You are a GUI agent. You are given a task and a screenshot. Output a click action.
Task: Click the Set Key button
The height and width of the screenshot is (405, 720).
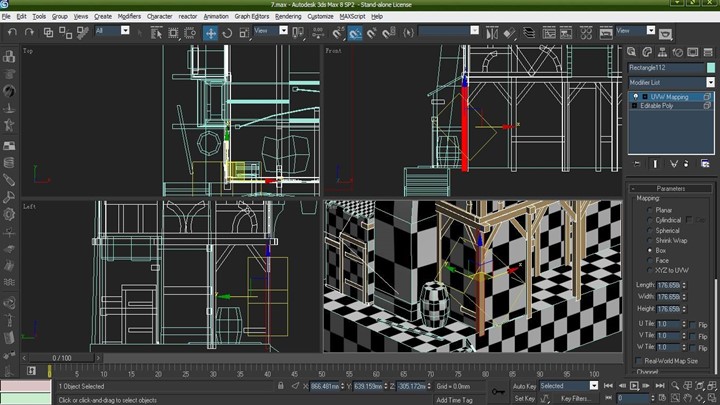click(524, 398)
